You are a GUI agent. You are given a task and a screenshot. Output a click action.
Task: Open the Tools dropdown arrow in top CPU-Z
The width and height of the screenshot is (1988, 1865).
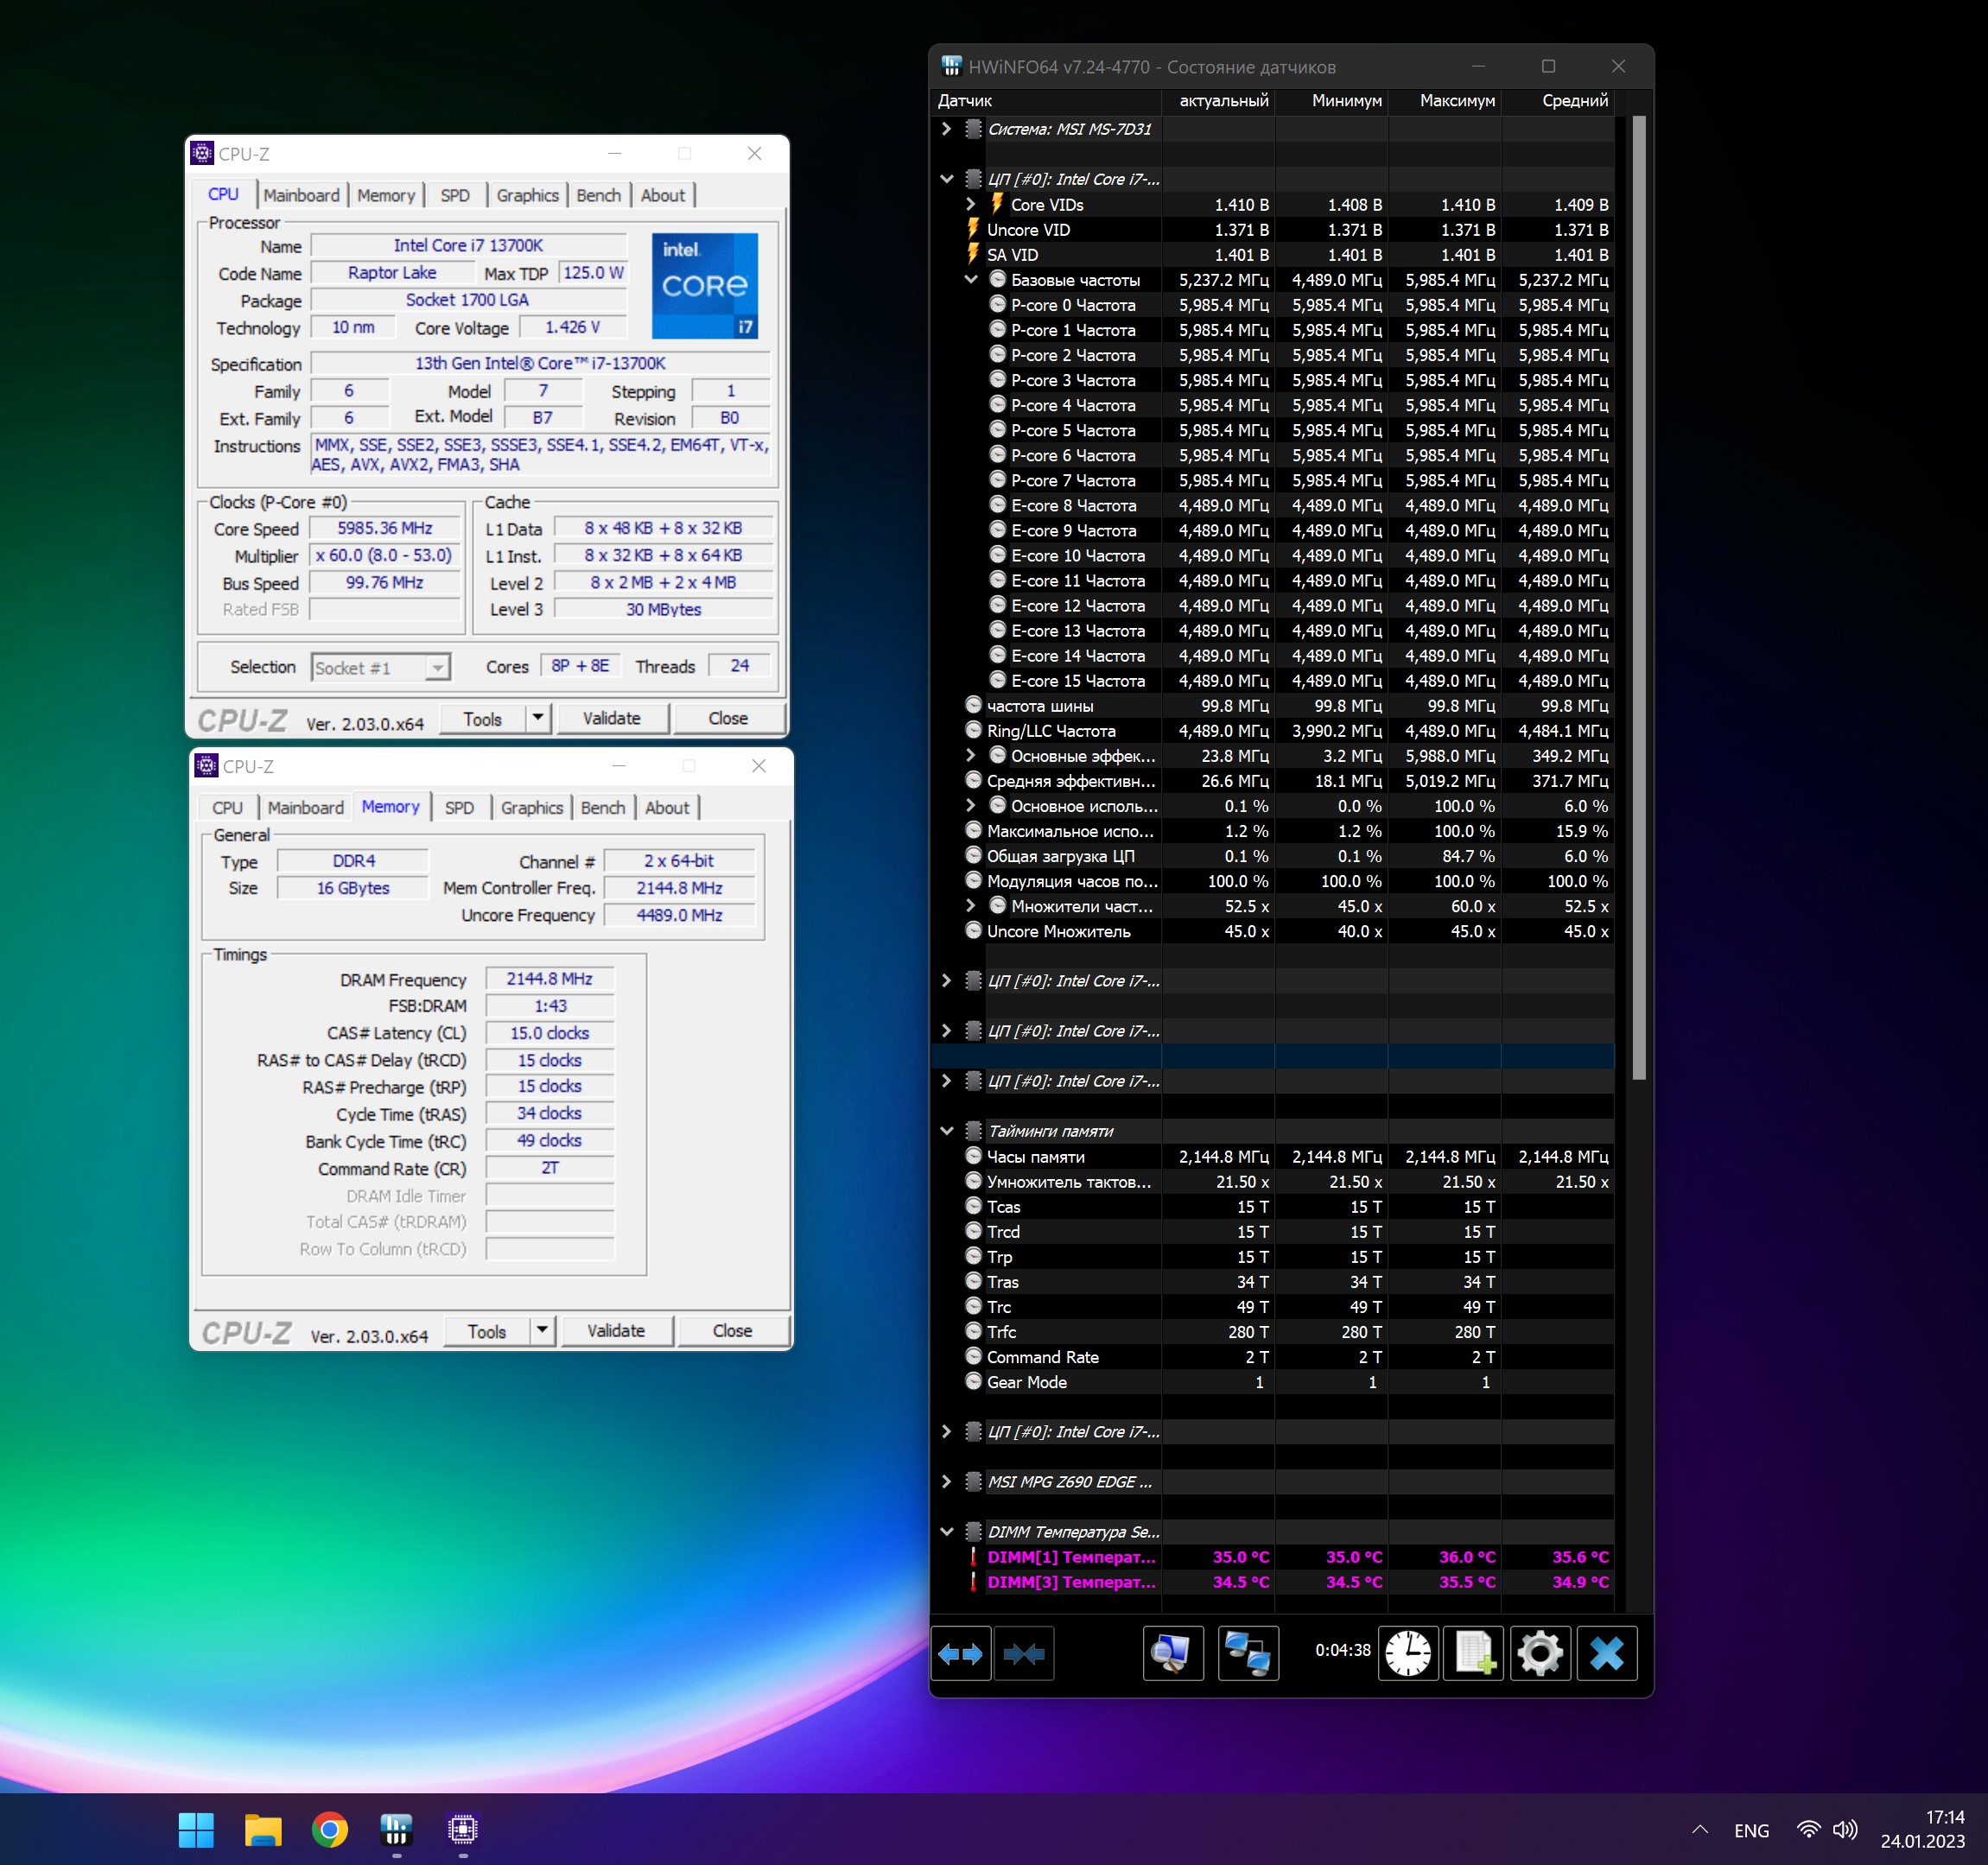(538, 718)
